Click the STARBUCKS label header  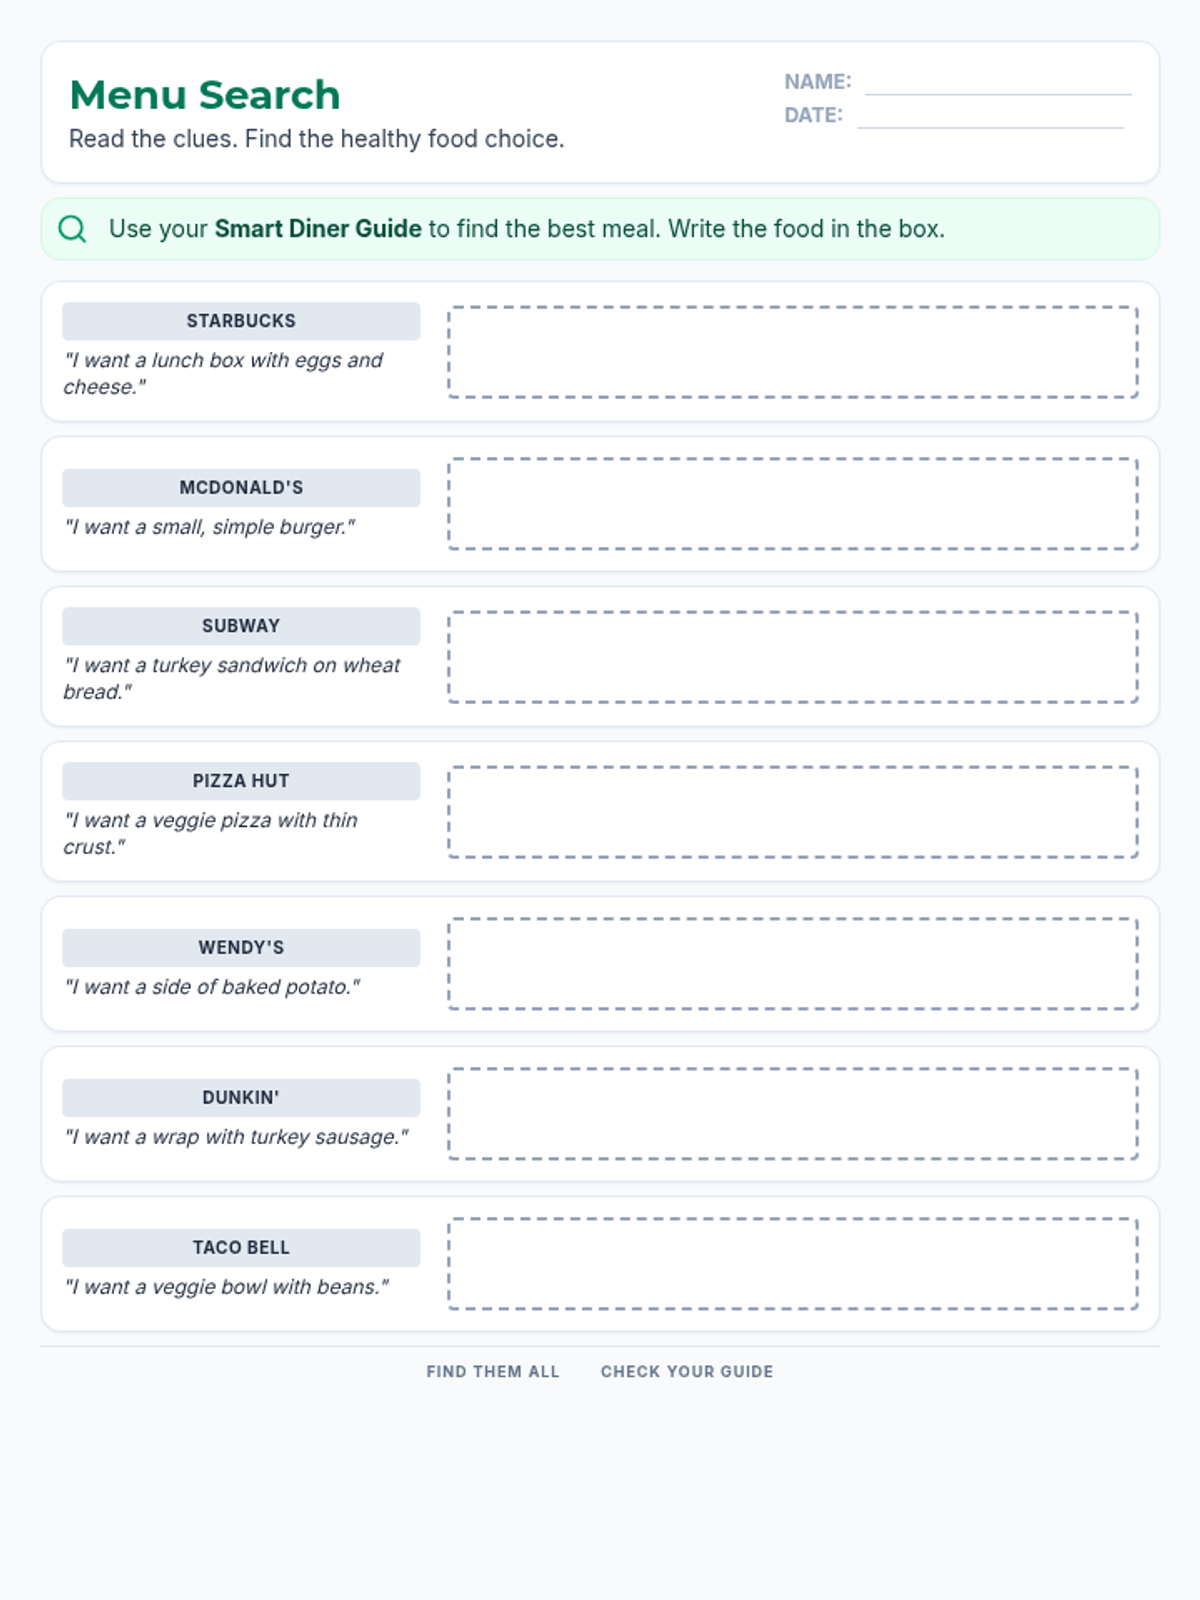241,321
